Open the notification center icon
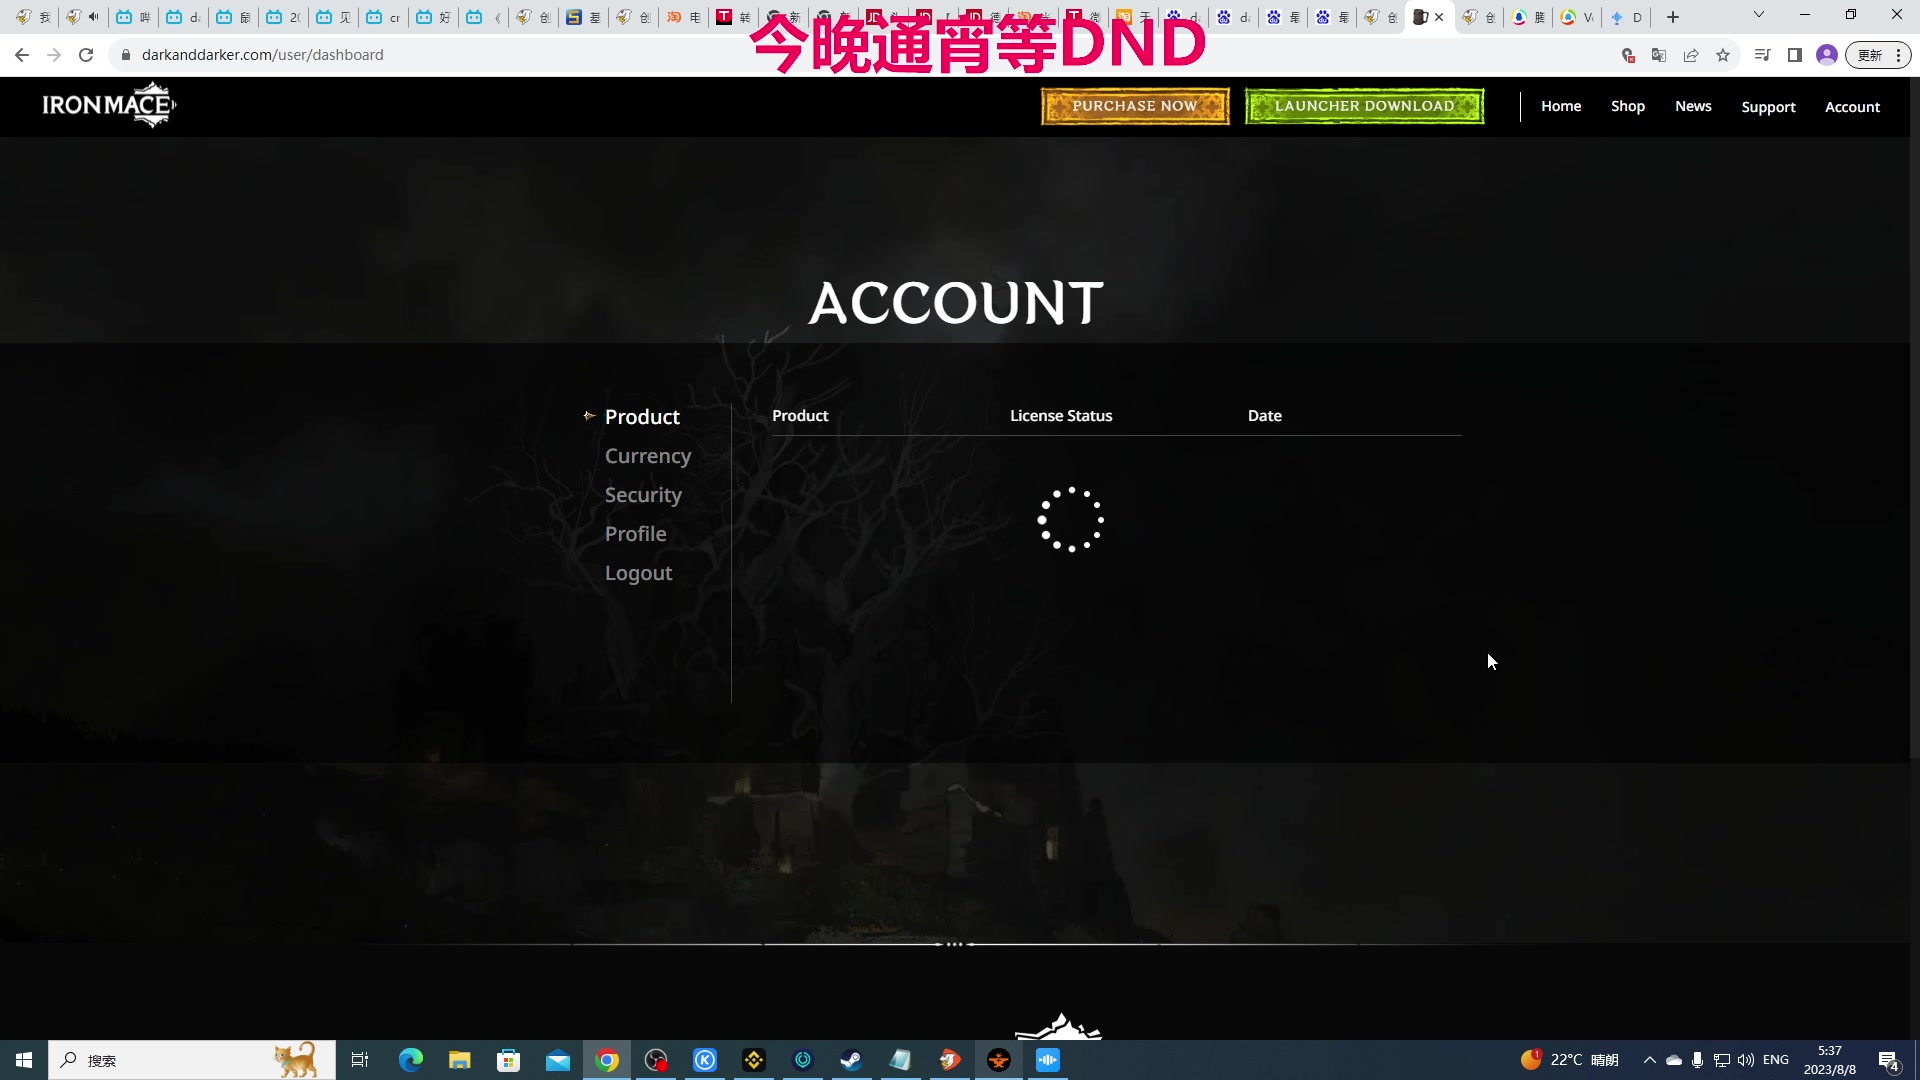The image size is (1920, 1080). click(x=1889, y=1060)
